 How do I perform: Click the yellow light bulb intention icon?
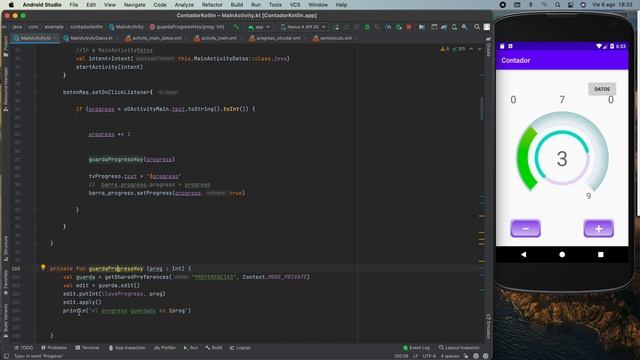pos(43,267)
